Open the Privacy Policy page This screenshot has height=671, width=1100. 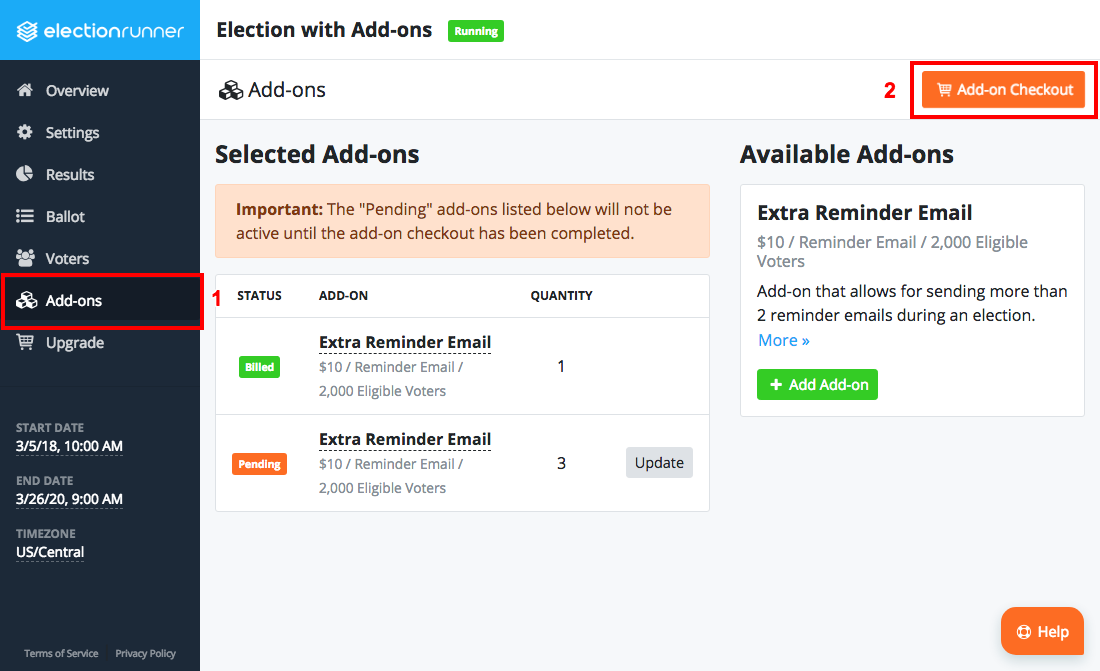[x=145, y=653]
